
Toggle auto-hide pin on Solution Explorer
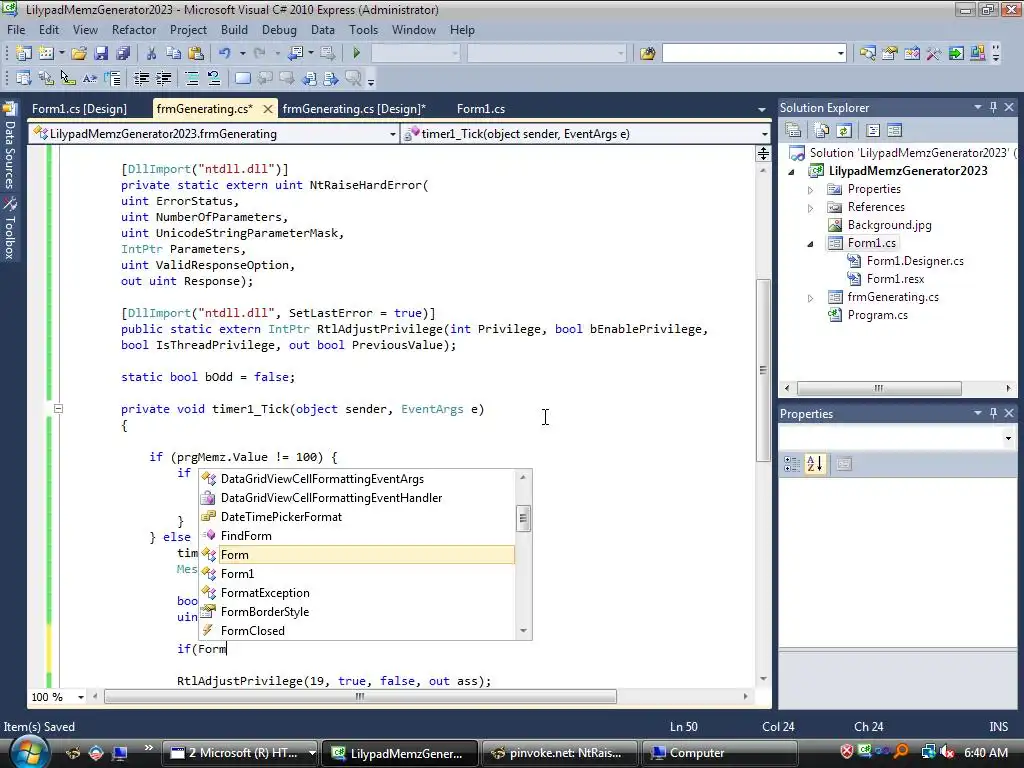click(993, 107)
